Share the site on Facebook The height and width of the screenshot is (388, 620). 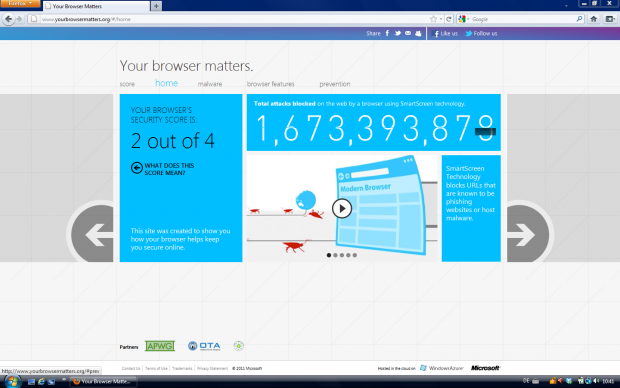[x=387, y=33]
